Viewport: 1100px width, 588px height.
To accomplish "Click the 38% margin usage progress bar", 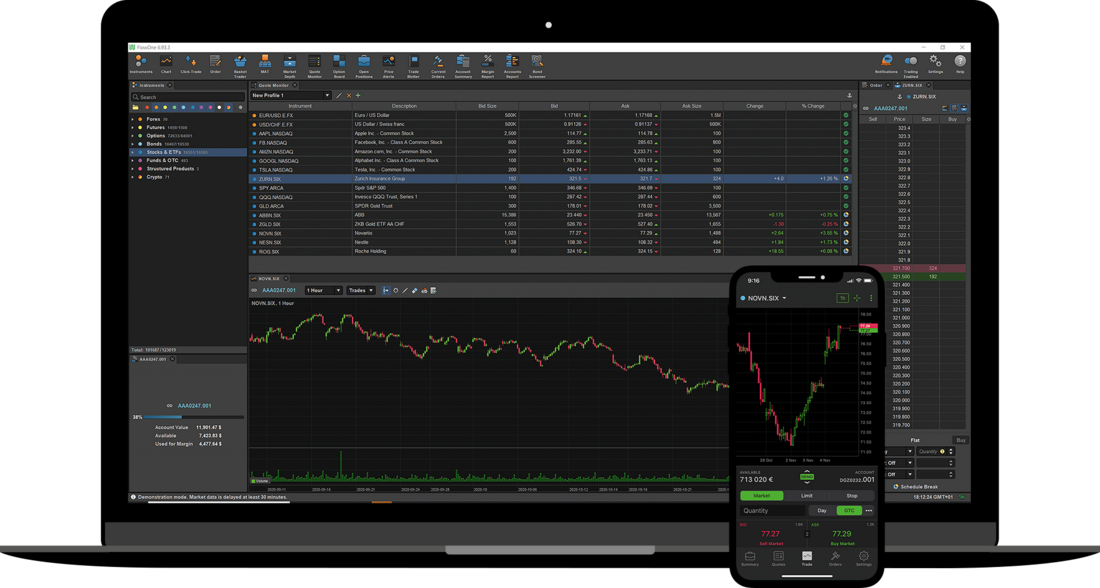I will [x=194, y=417].
